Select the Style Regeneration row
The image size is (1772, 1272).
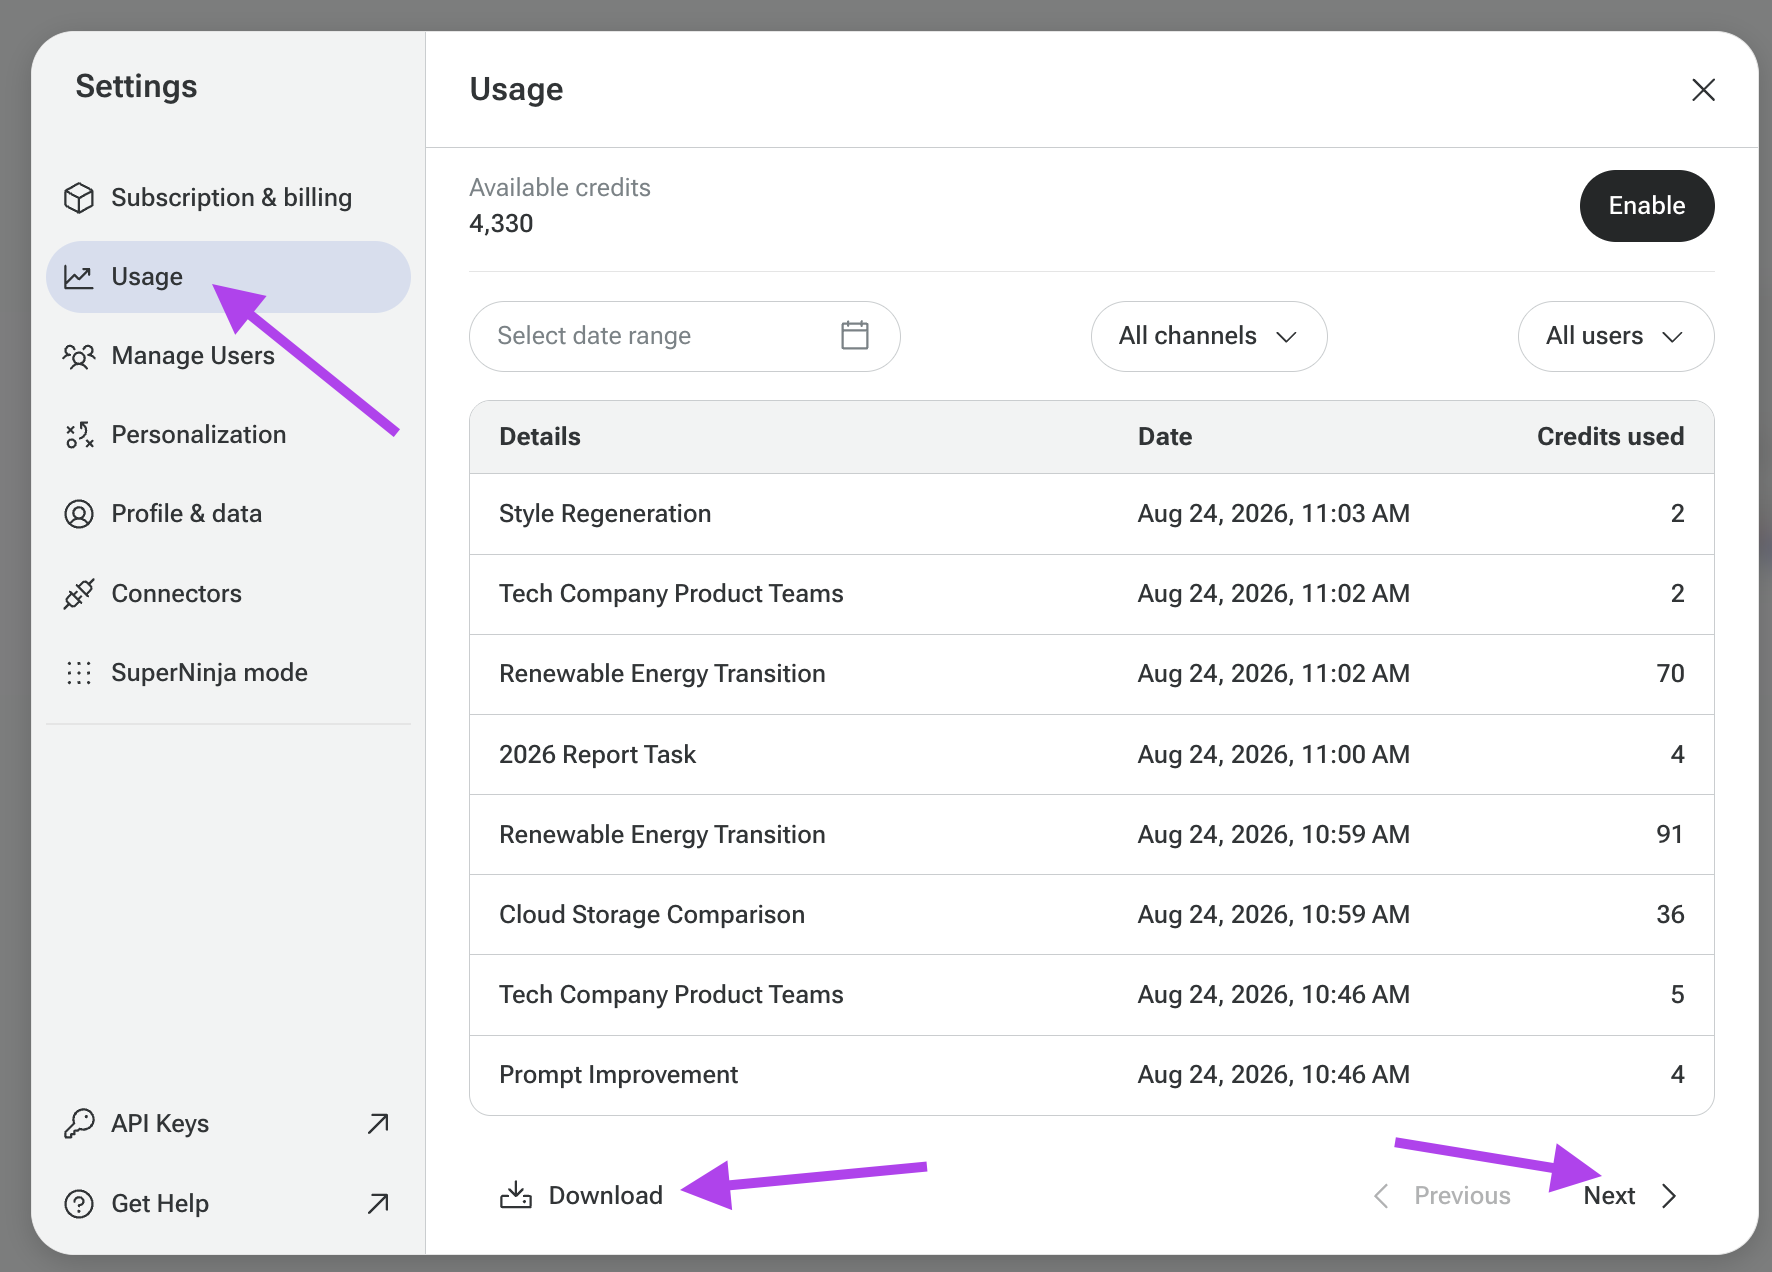tap(1092, 514)
